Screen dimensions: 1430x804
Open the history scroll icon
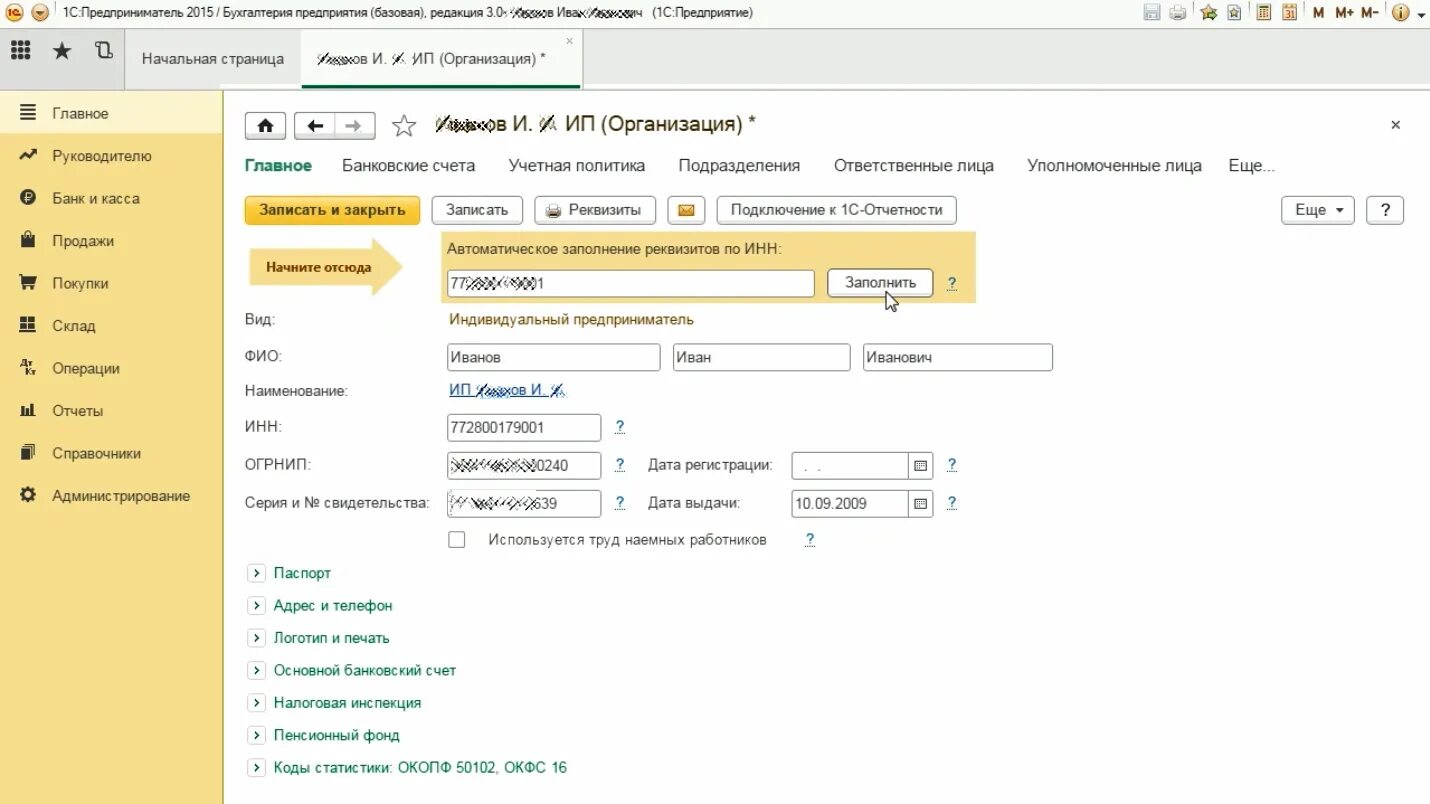(x=103, y=51)
